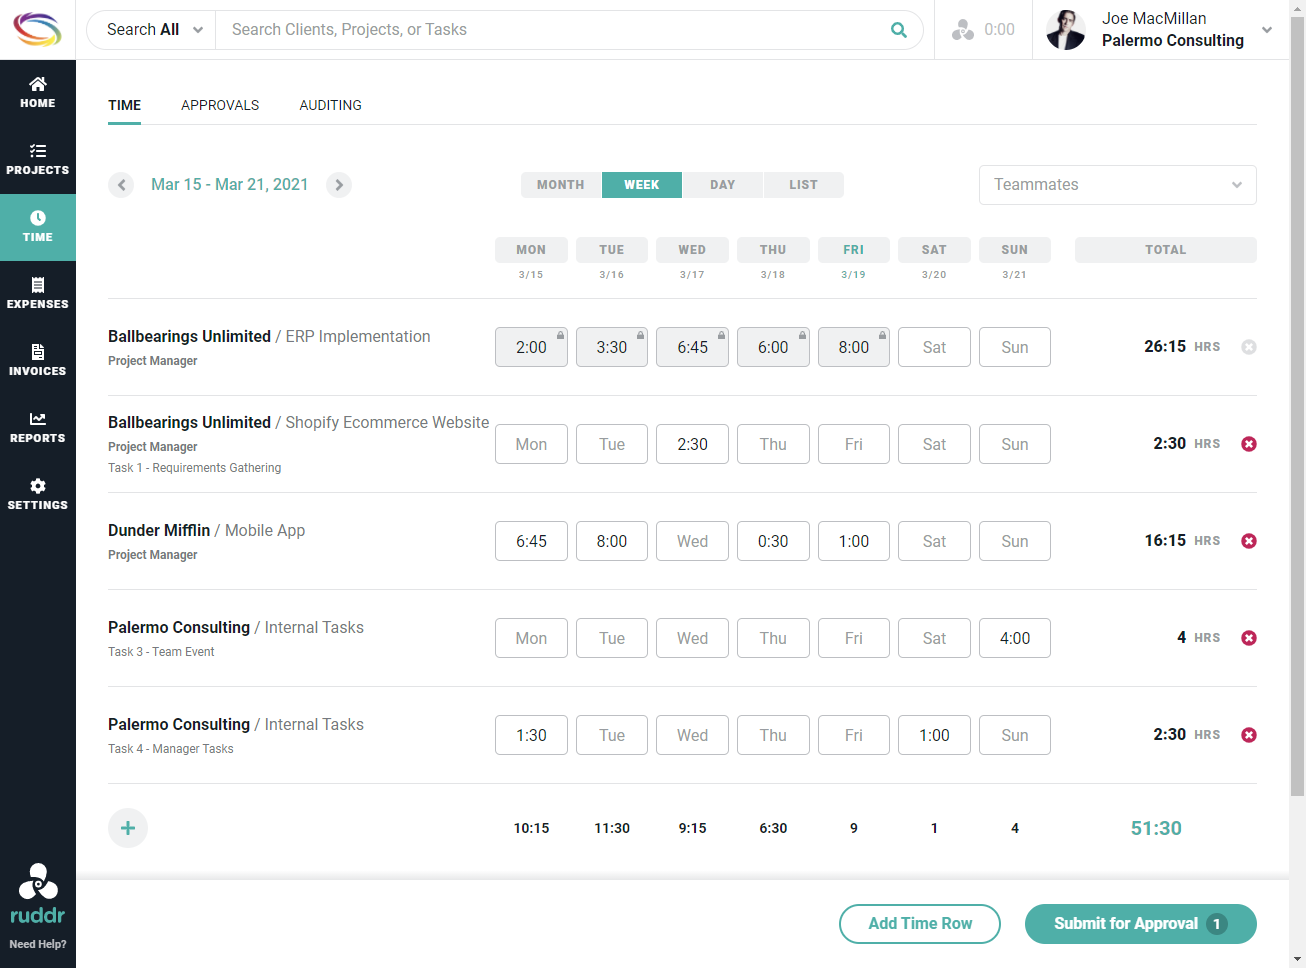Click the round plus button to add a row
The width and height of the screenshot is (1306, 968).
point(128,828)
